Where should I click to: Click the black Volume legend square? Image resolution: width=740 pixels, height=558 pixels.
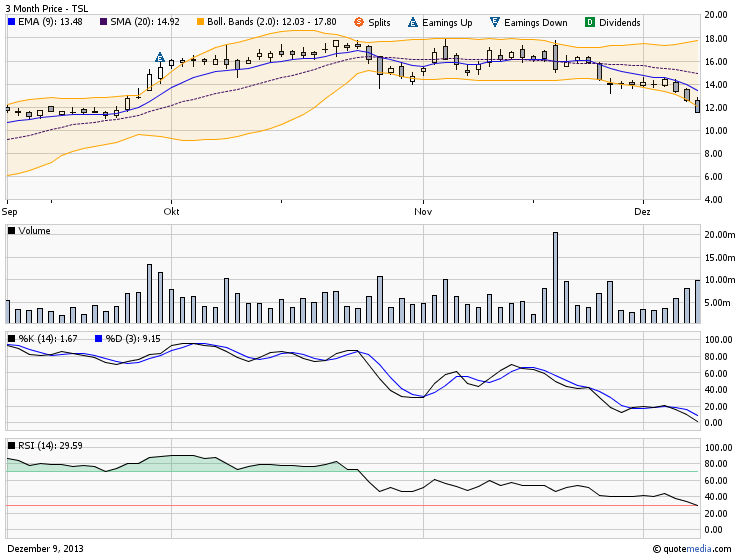pos(11,231)
